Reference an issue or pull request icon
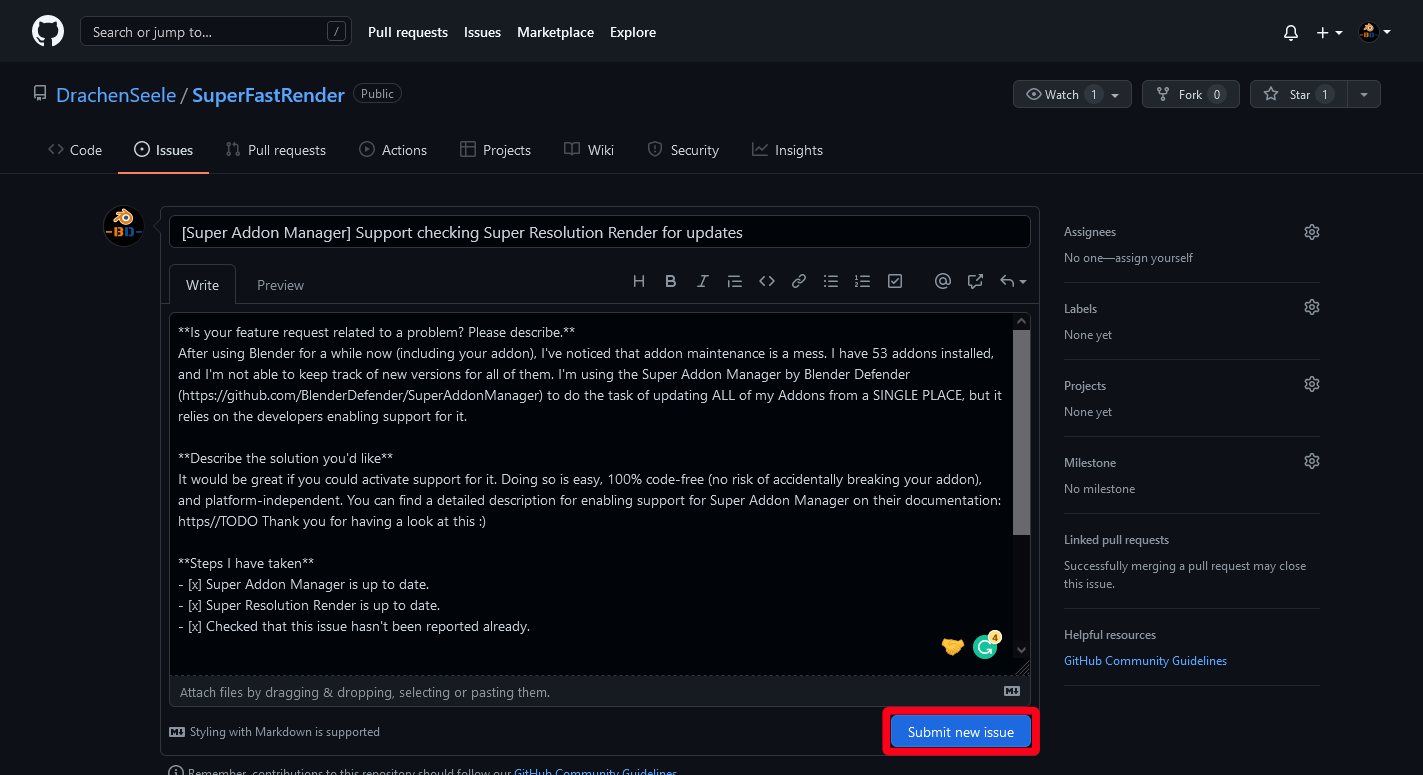Image resolution: width=1423 pixels, height=775 pixels. (975, 282)
